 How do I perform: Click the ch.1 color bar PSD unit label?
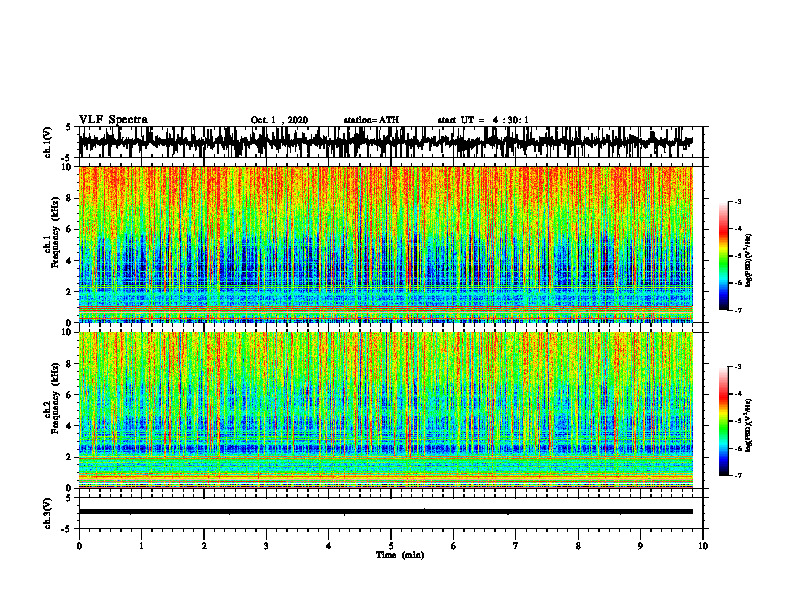(749, 261)
